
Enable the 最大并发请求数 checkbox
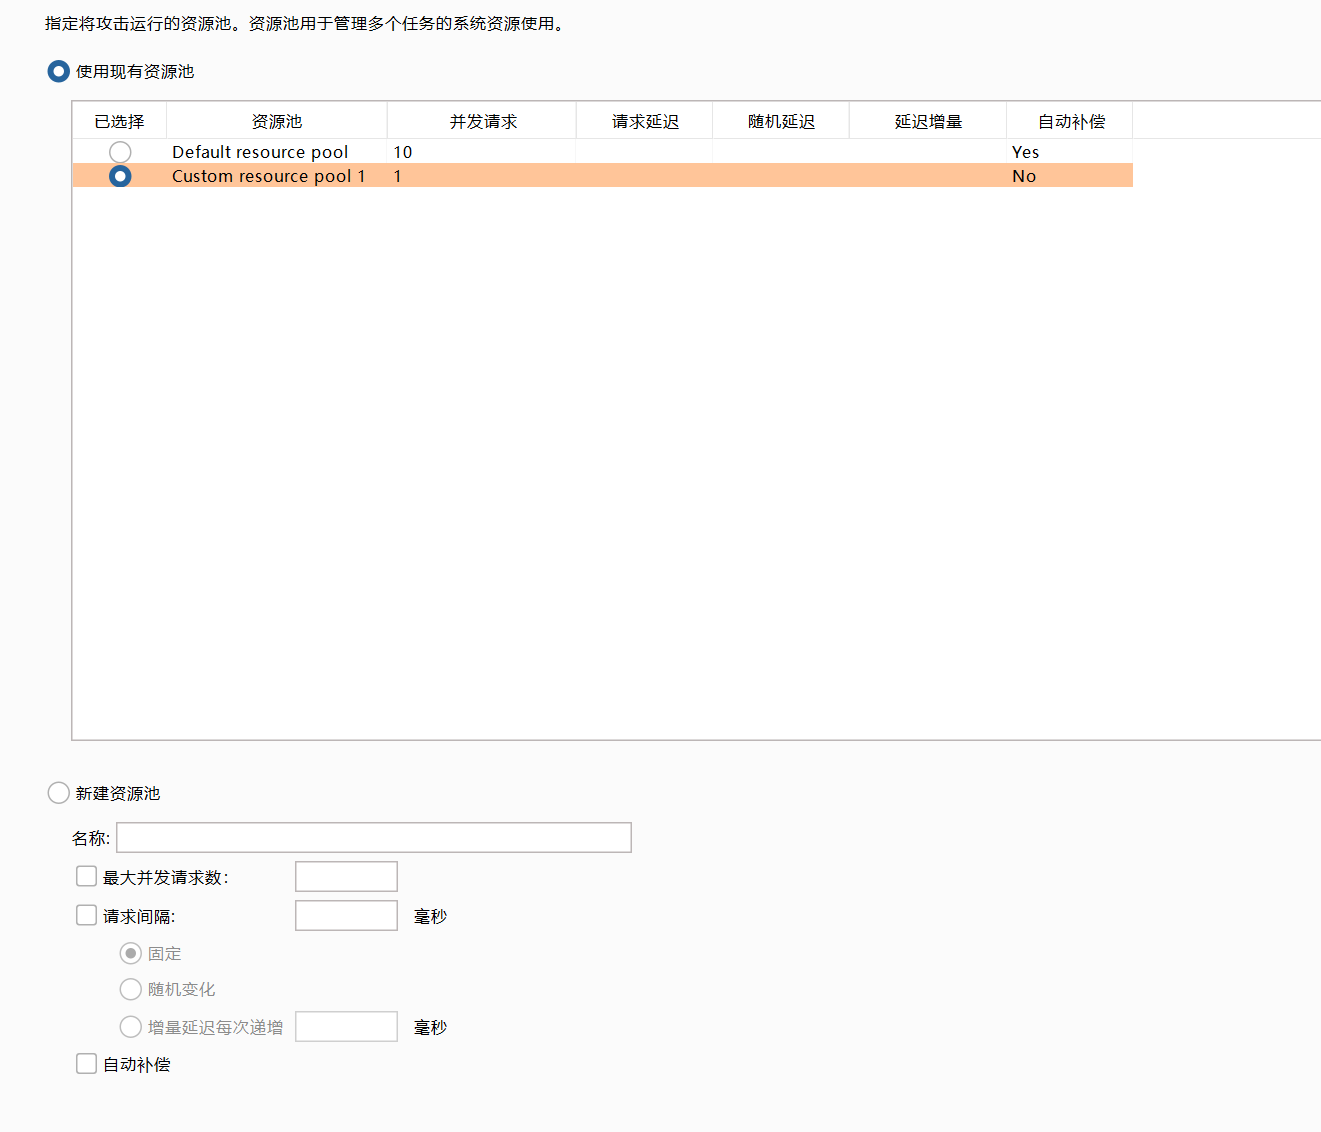tap(87, 877)
